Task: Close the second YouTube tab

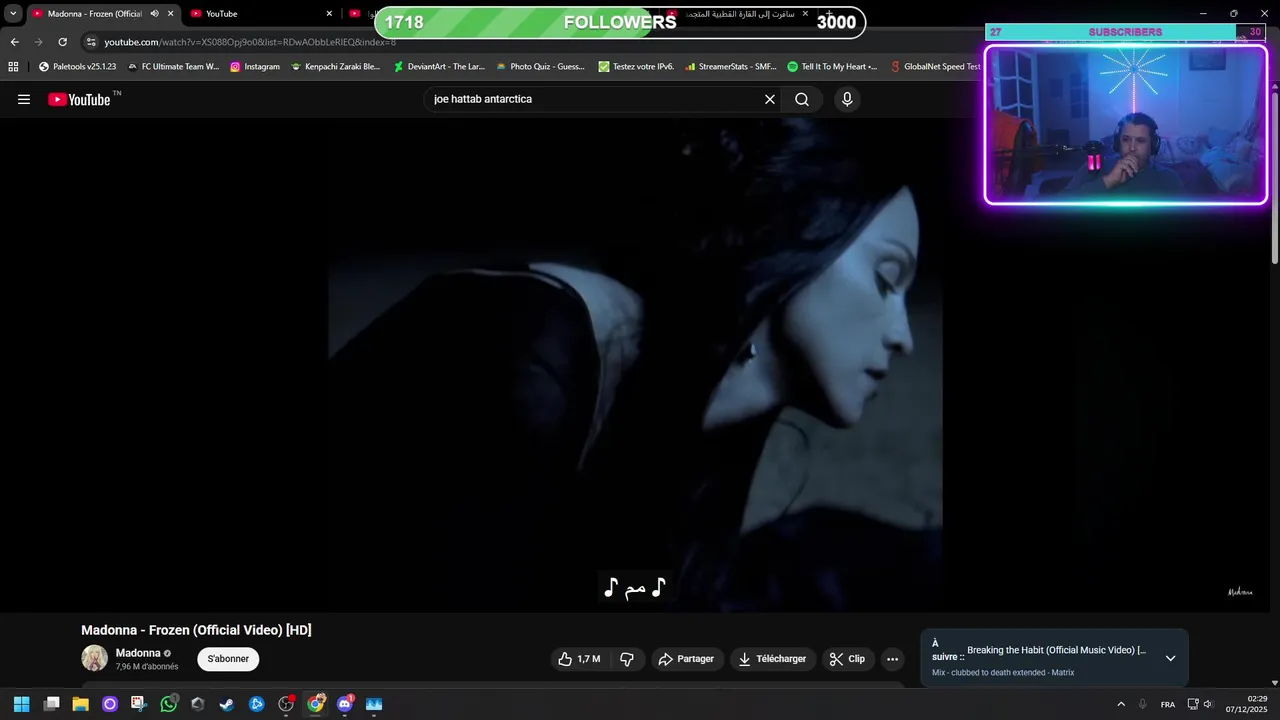Action: (x=329, y=14)
